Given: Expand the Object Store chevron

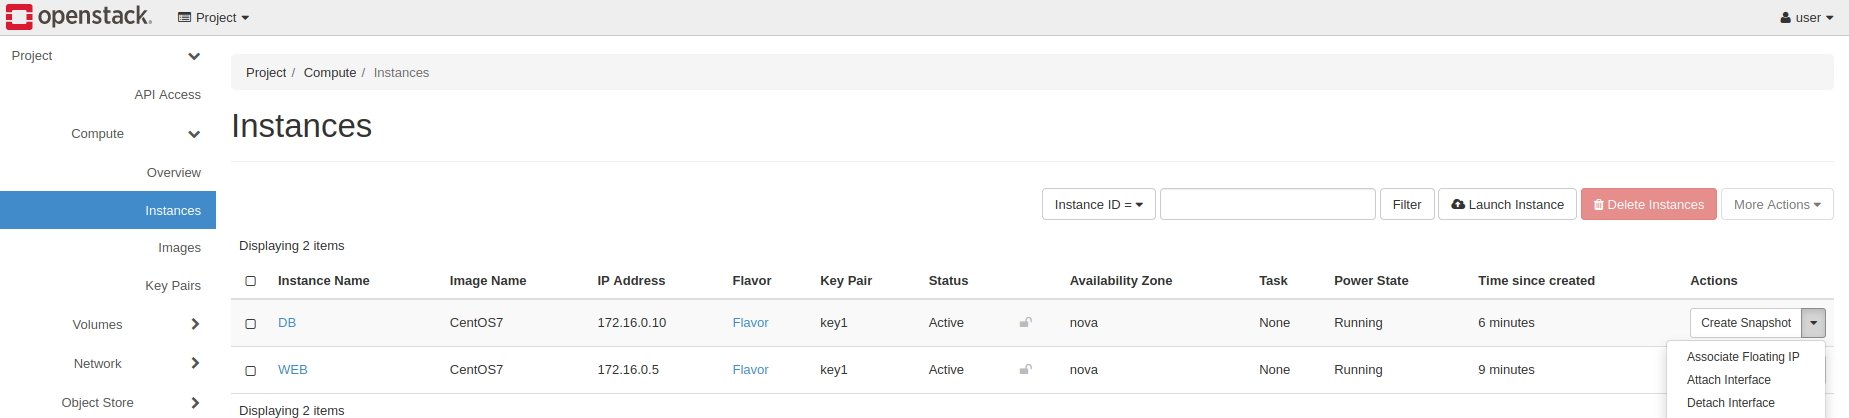Looking at the screenshot, I should coord(195,402).
